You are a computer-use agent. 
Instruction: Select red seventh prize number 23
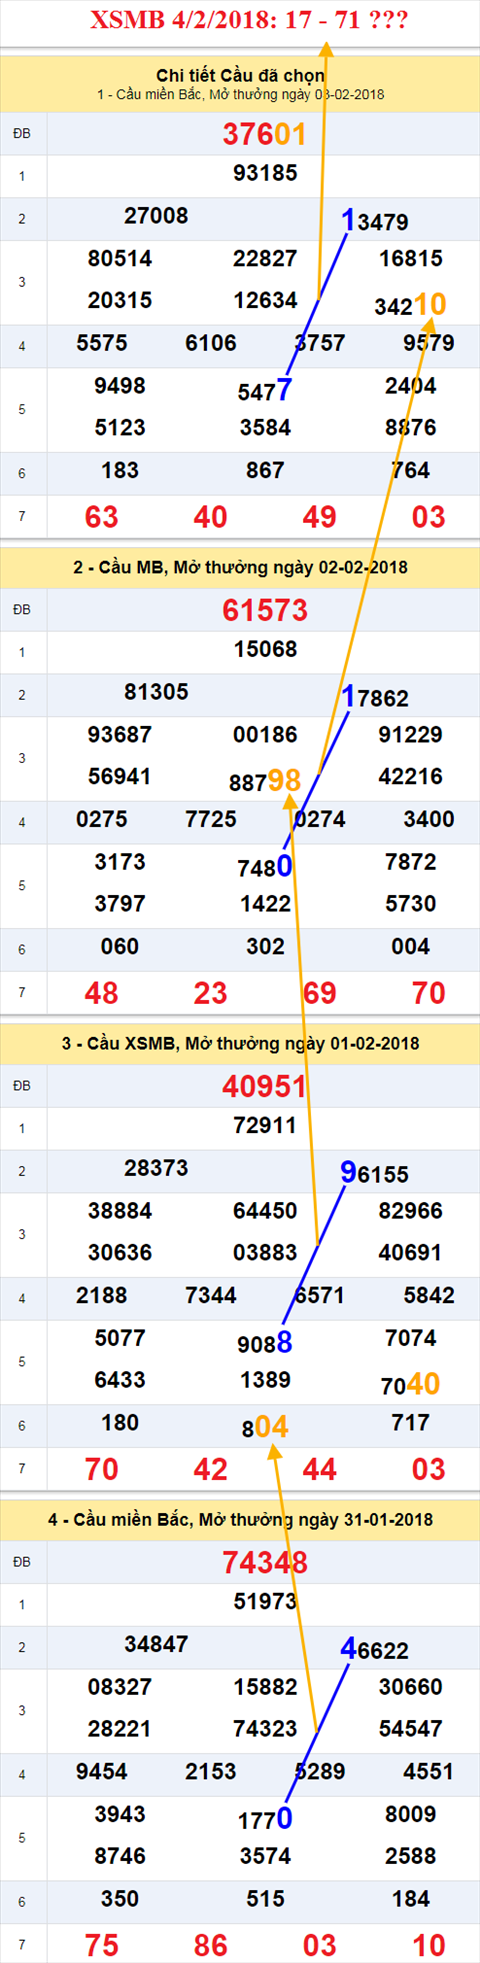tap(211, 993)
